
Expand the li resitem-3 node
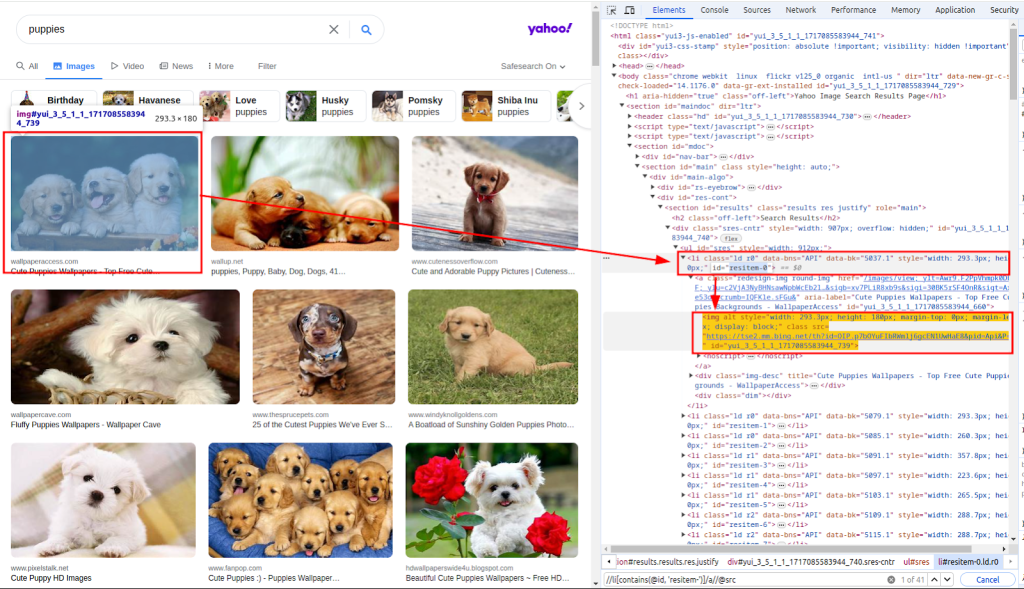(684, 455)
